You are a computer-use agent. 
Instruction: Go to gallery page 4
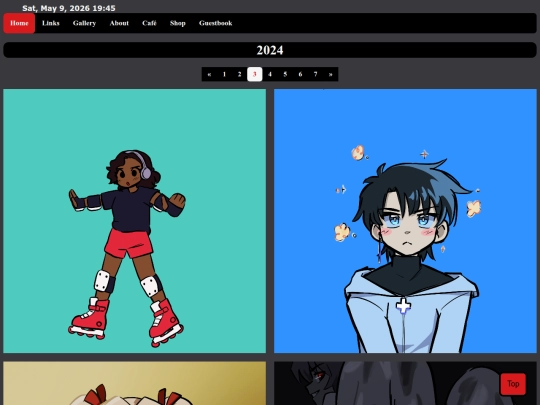pos(270,74)
